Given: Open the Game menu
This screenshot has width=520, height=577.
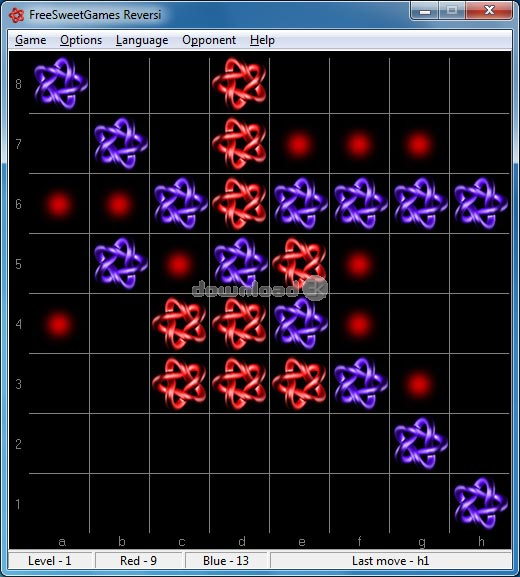Looking at the screenshot, I should (x=31, y=40).
